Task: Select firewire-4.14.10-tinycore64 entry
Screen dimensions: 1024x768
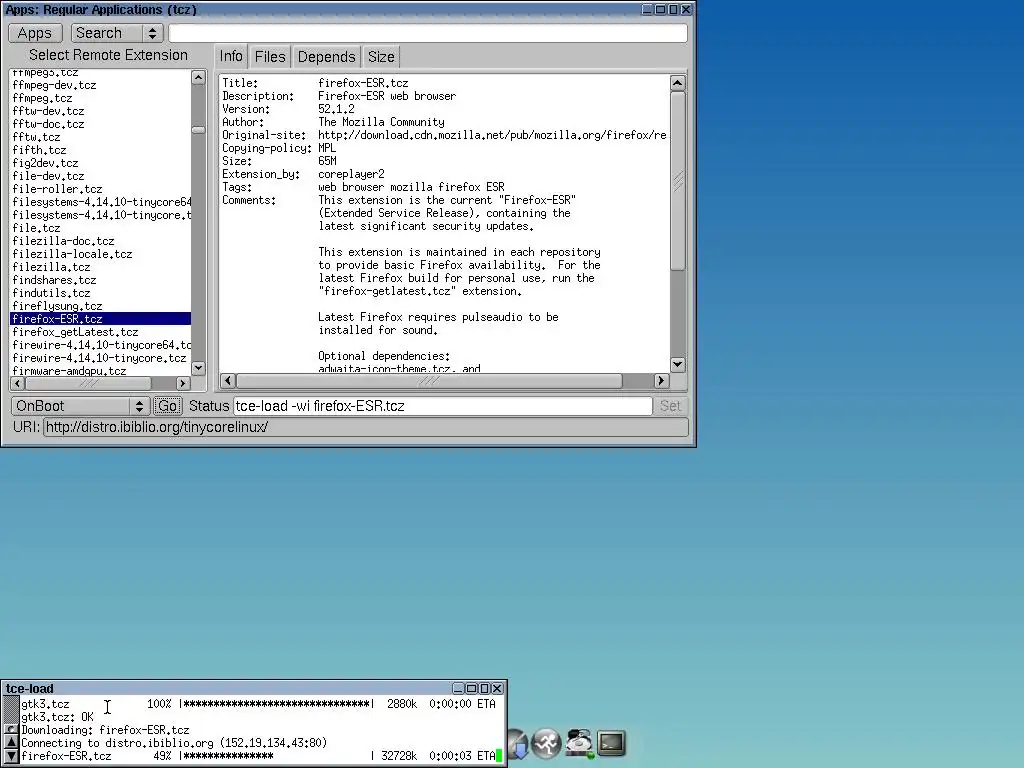Action: pos(101,345)
